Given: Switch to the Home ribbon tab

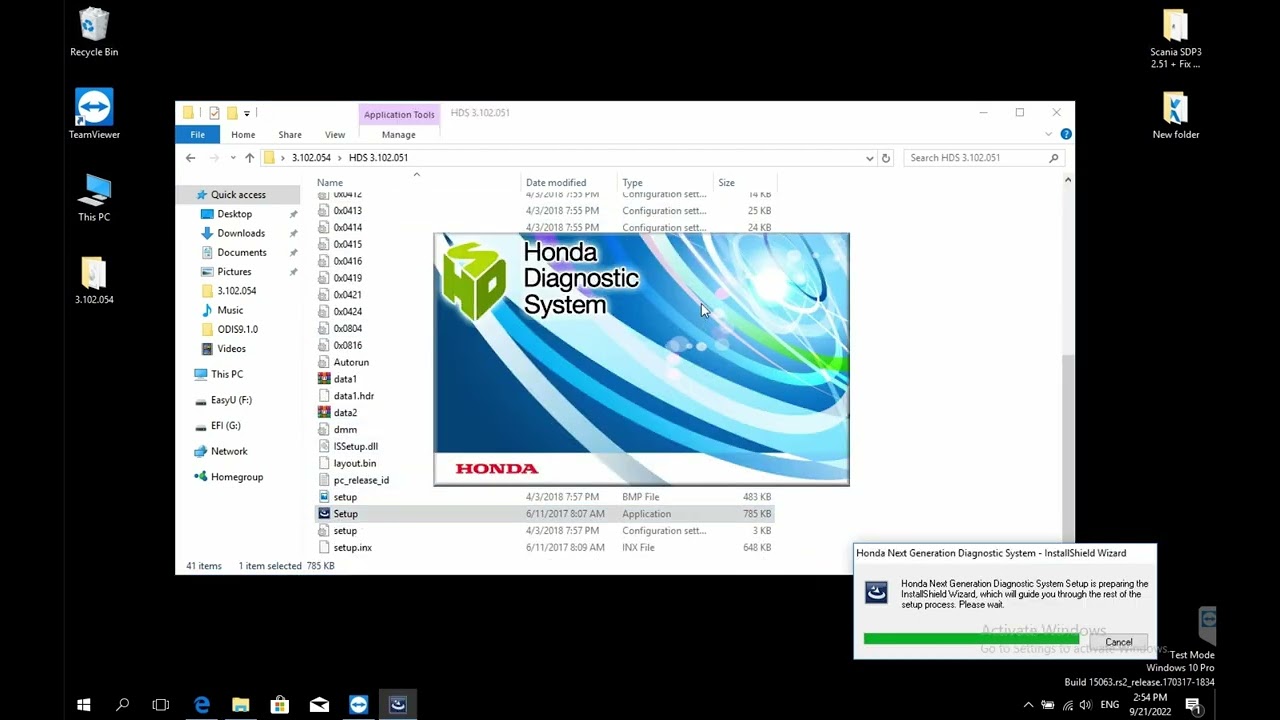Looking at the screenshot, I should coord(243,134).
